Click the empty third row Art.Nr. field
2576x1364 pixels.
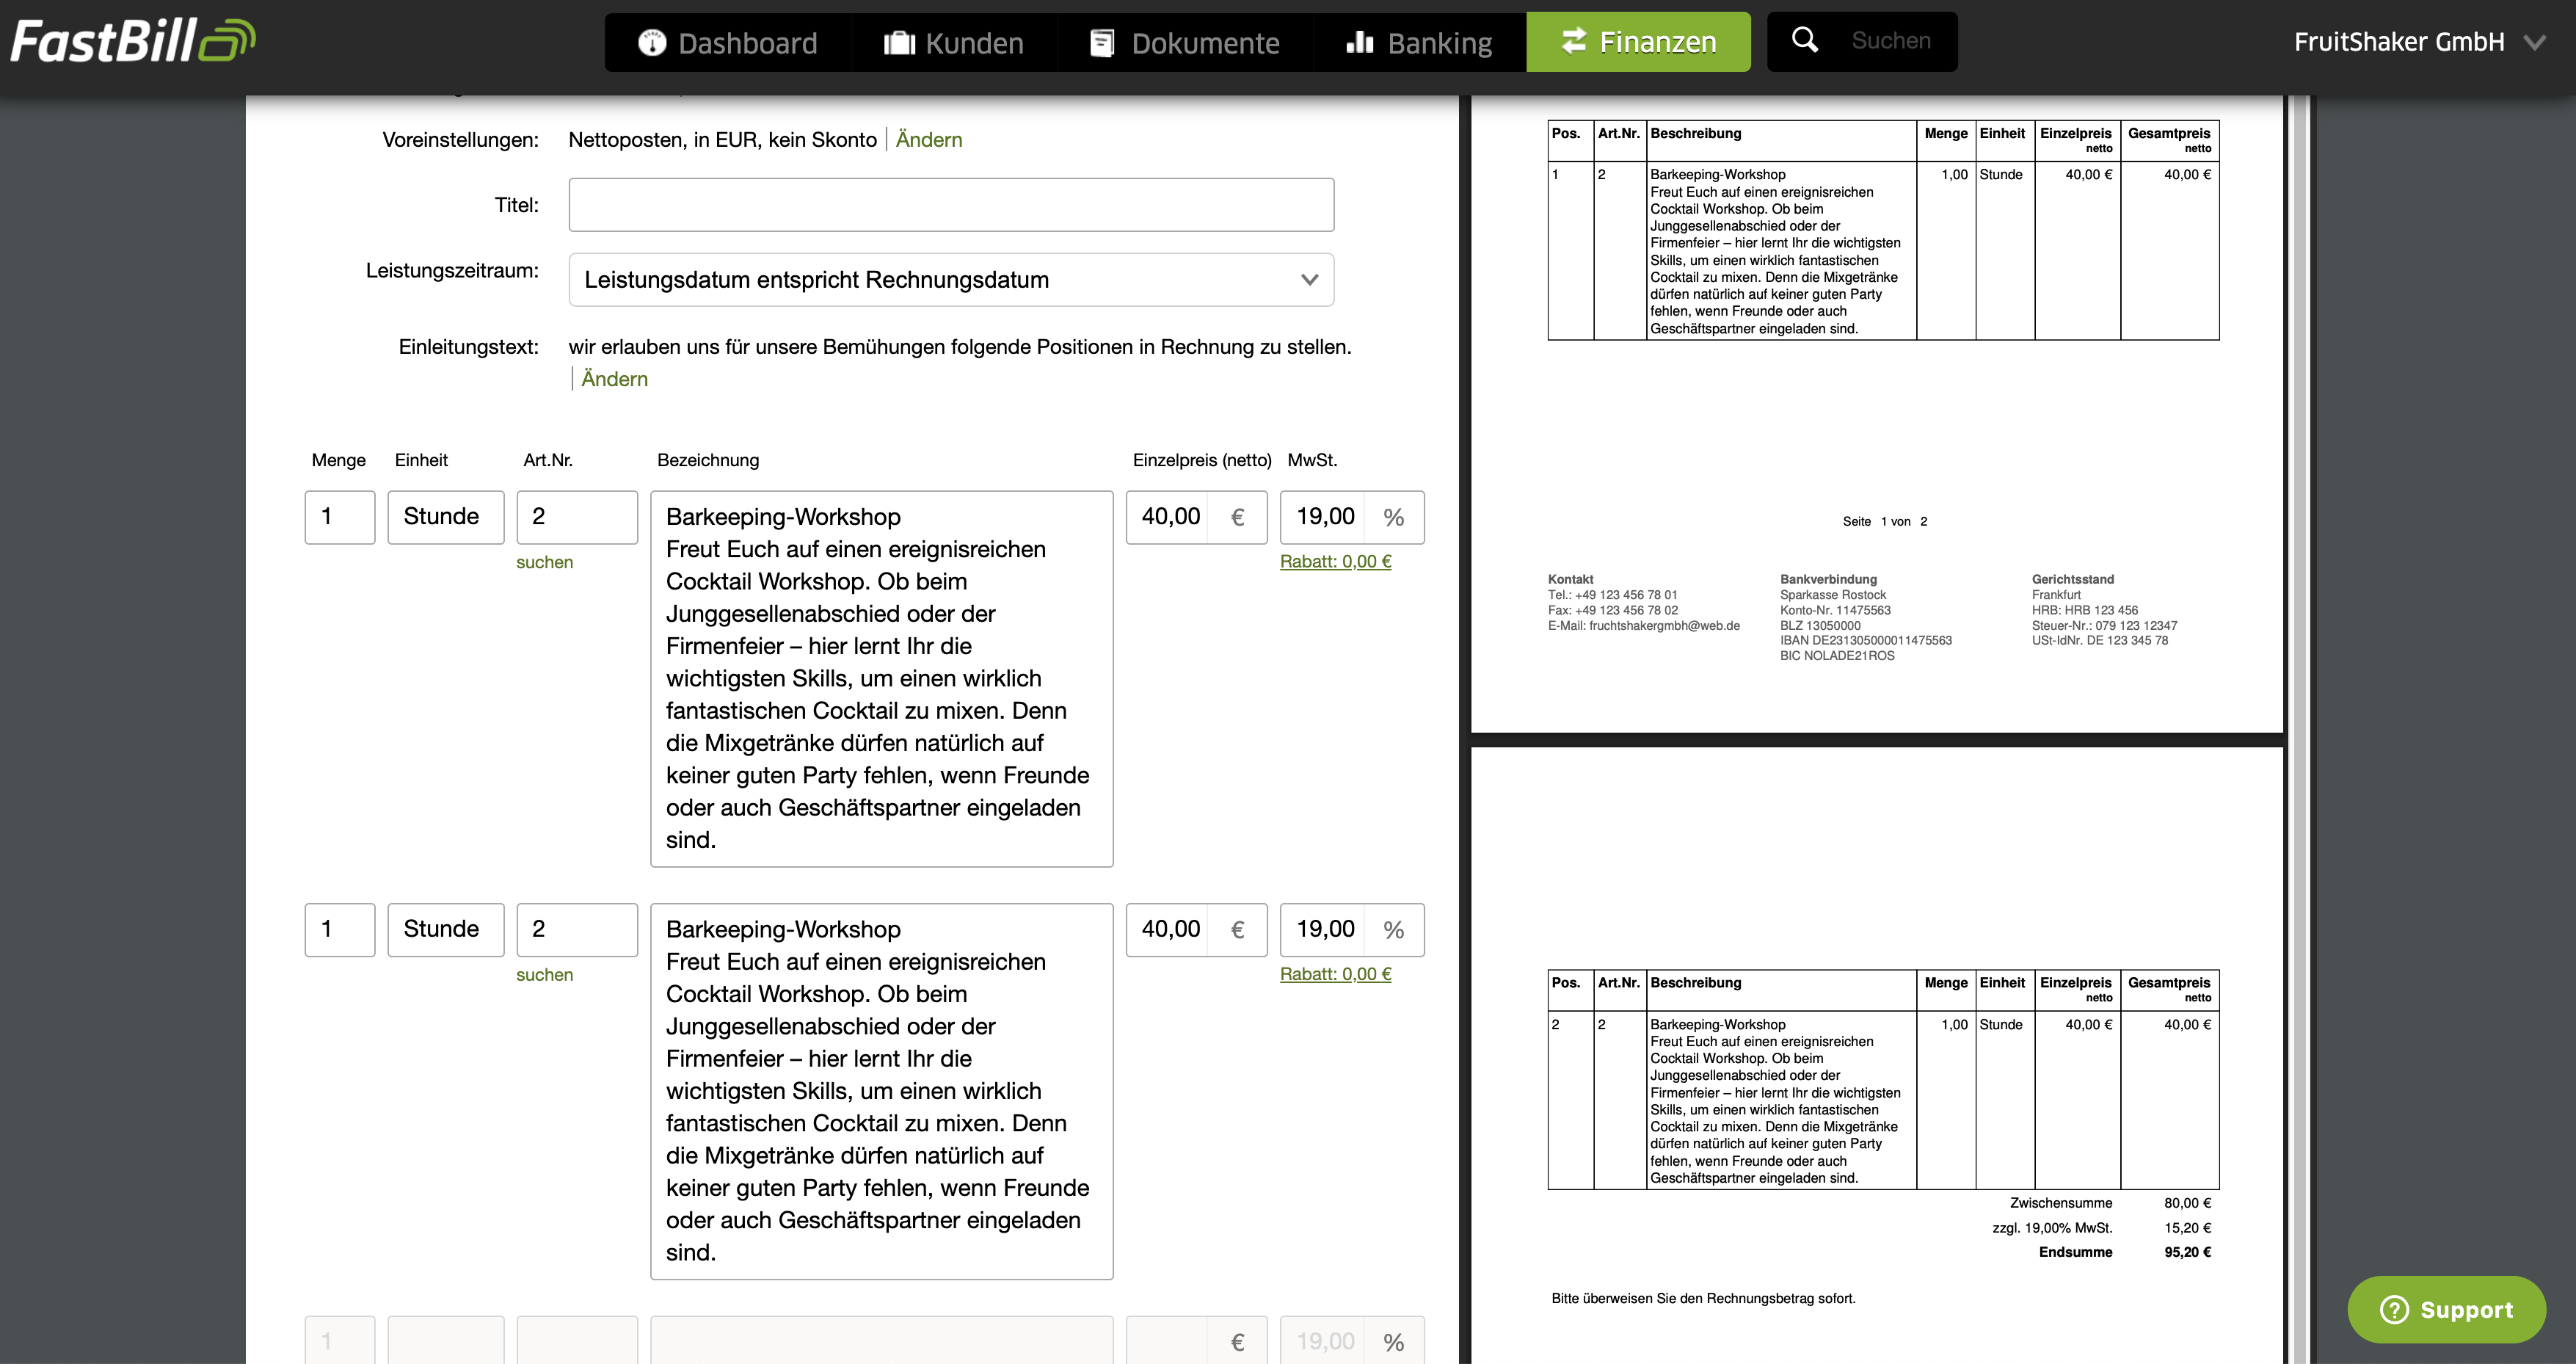(x=577, y=1341)
